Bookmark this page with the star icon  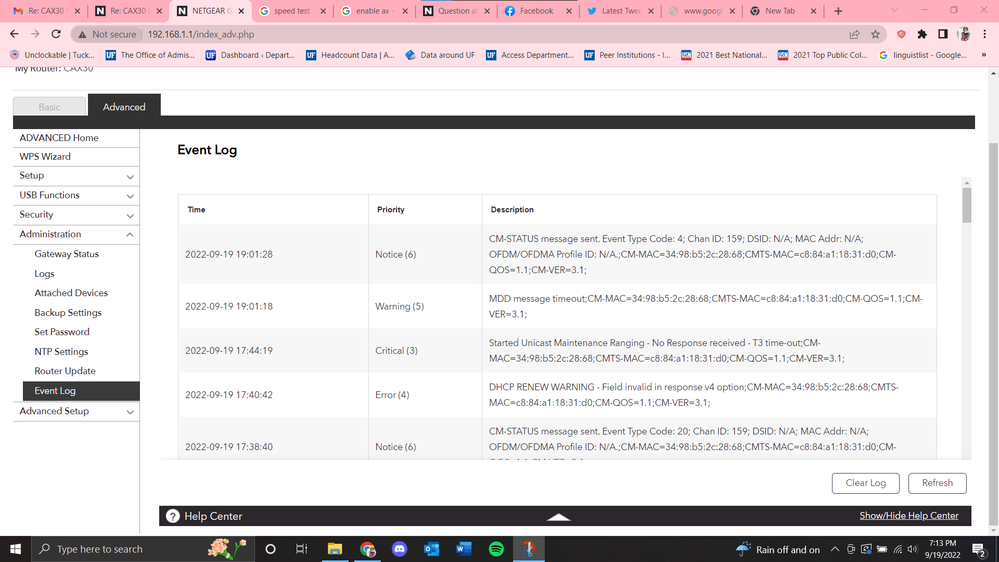[x=875, y=34]
